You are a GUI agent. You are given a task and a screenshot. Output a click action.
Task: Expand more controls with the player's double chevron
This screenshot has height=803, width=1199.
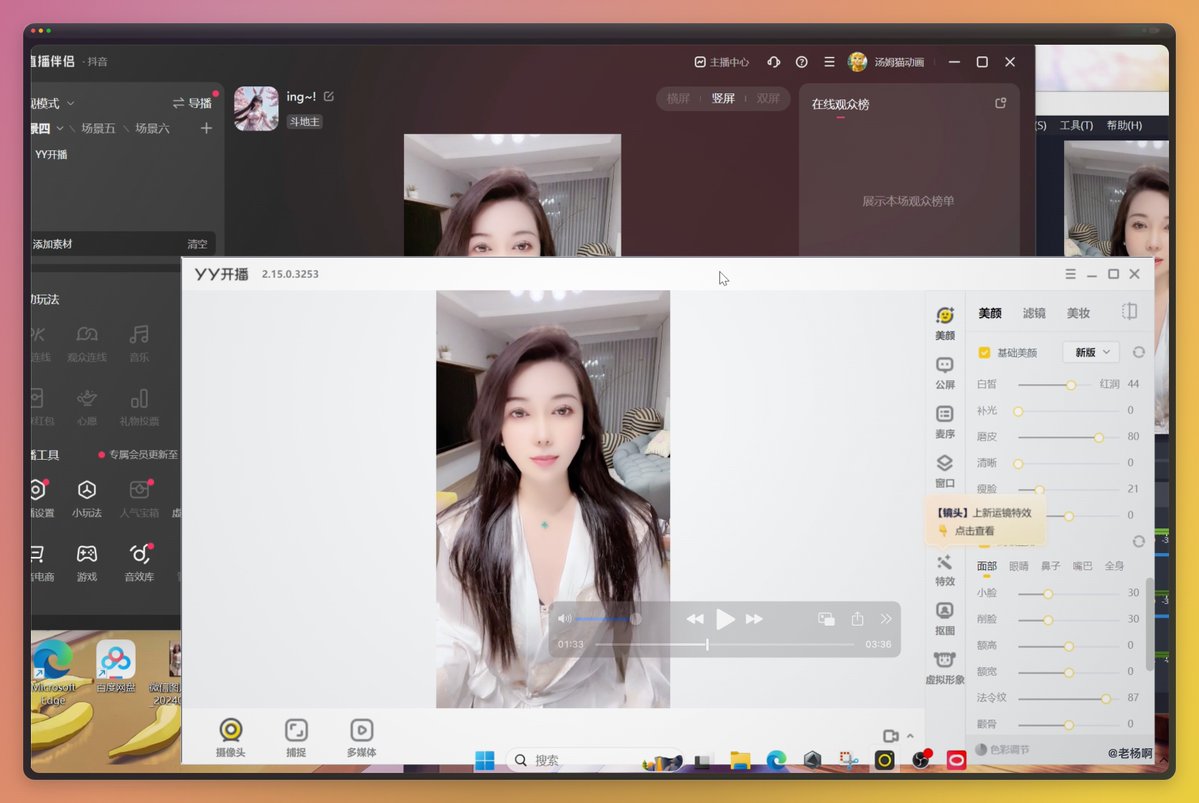click(x=885, y=619)
